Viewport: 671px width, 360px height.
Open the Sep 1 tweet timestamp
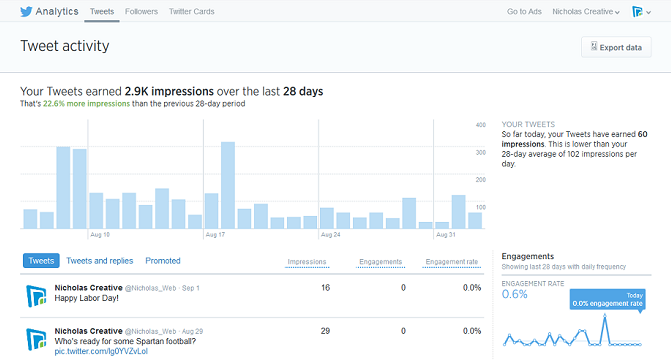191,288
